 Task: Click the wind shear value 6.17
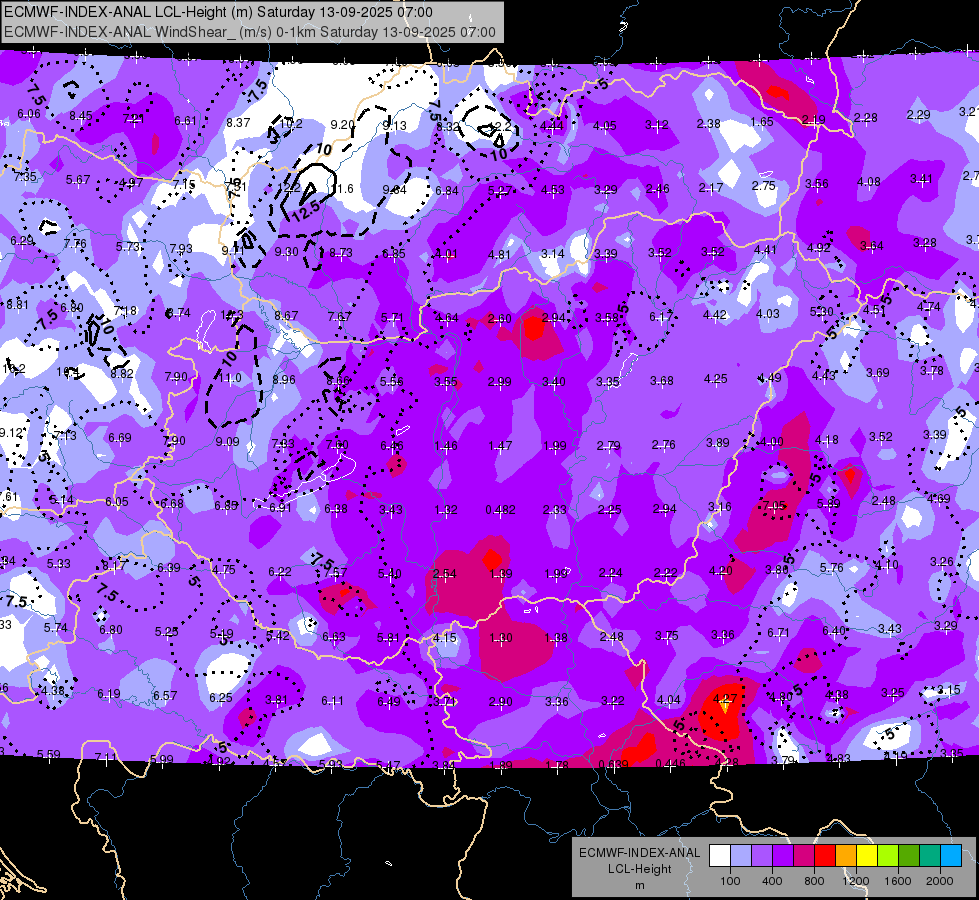(x=661, y=317)
